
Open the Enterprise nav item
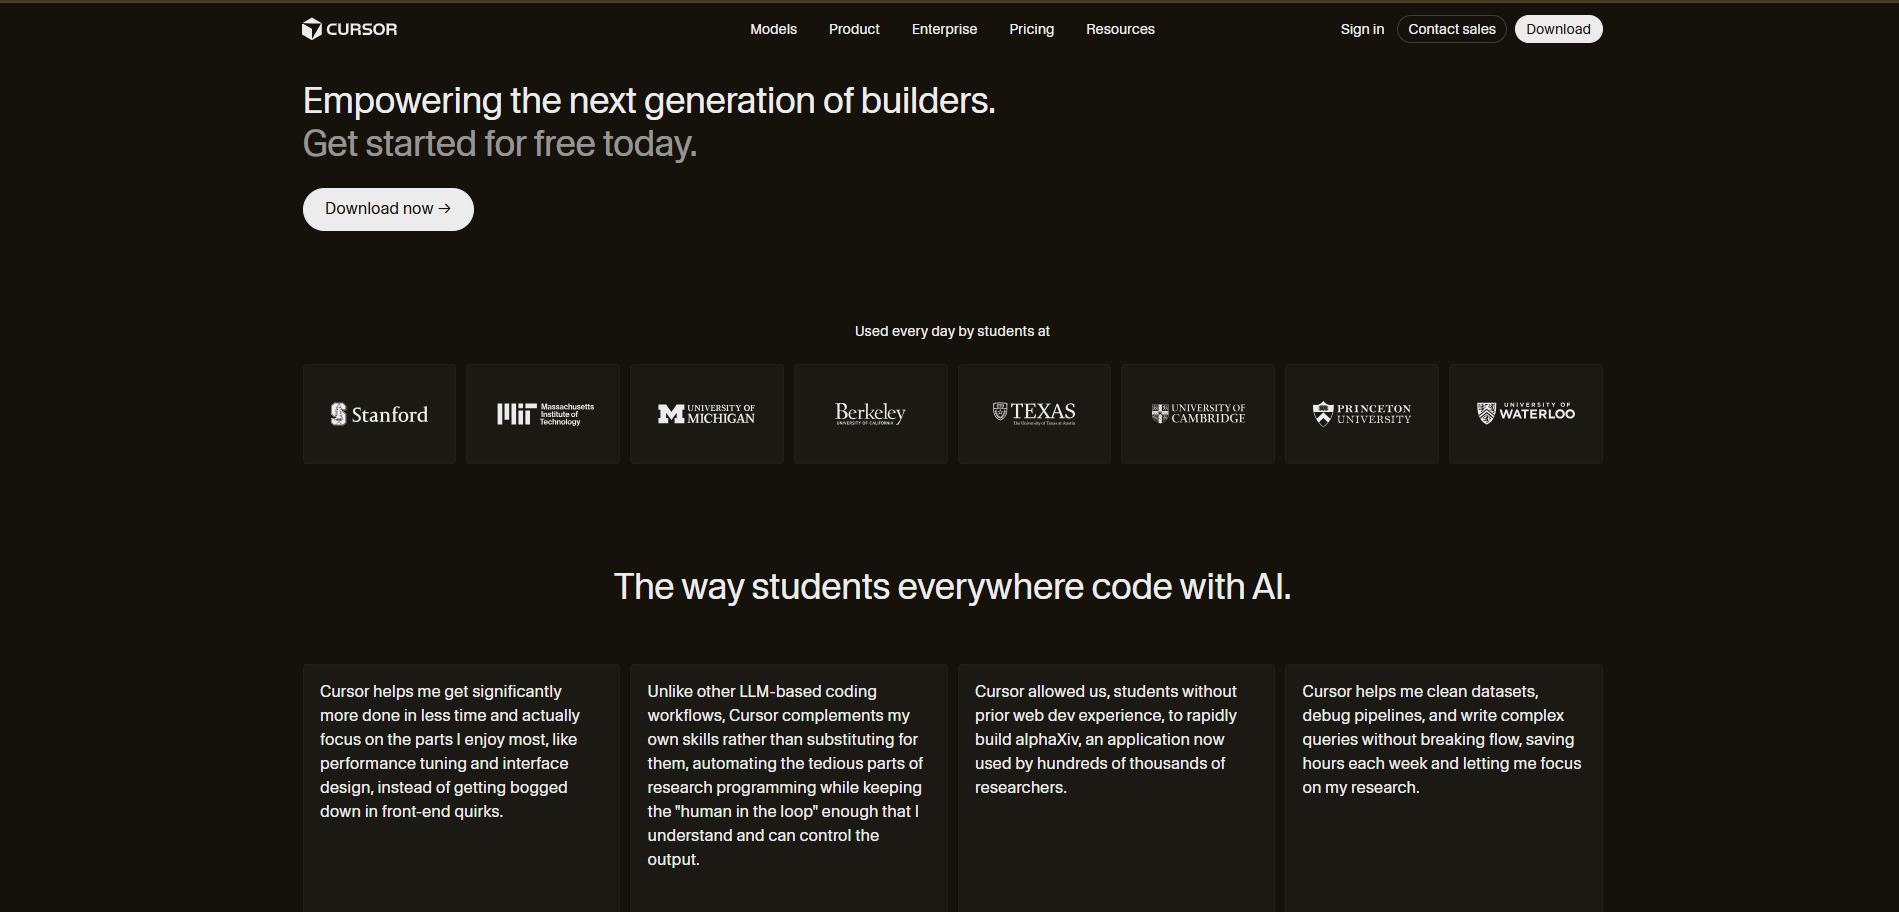pyautogui.click(x=944, y=29)
